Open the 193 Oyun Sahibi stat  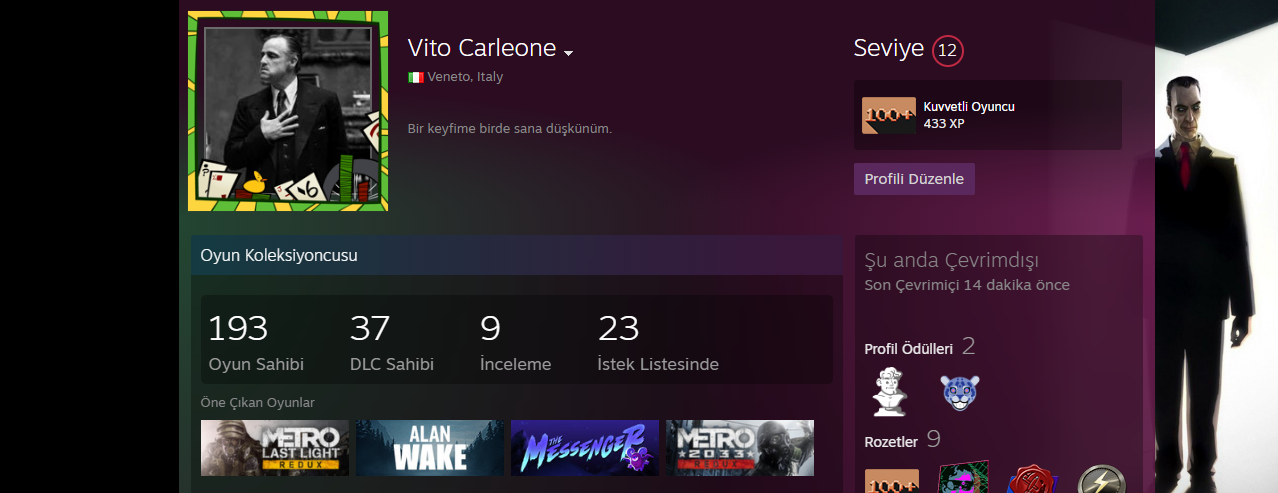pyautogui.click(x=256, y=342)
